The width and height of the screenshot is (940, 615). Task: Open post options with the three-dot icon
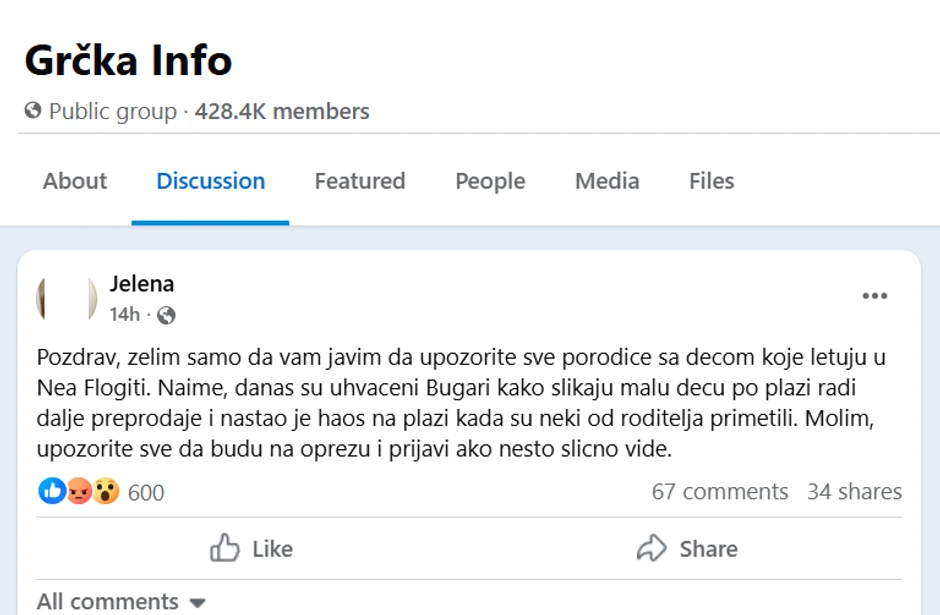coord(875,295)
